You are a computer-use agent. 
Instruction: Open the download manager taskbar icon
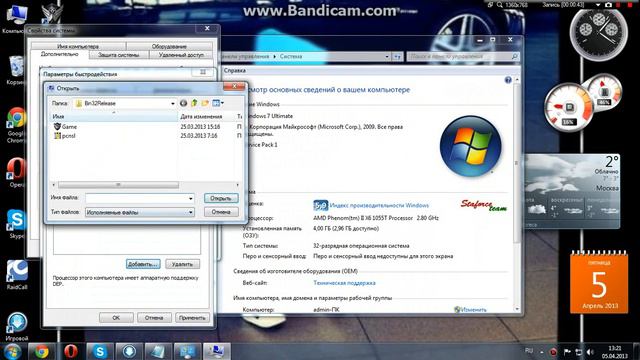point(129,351)
